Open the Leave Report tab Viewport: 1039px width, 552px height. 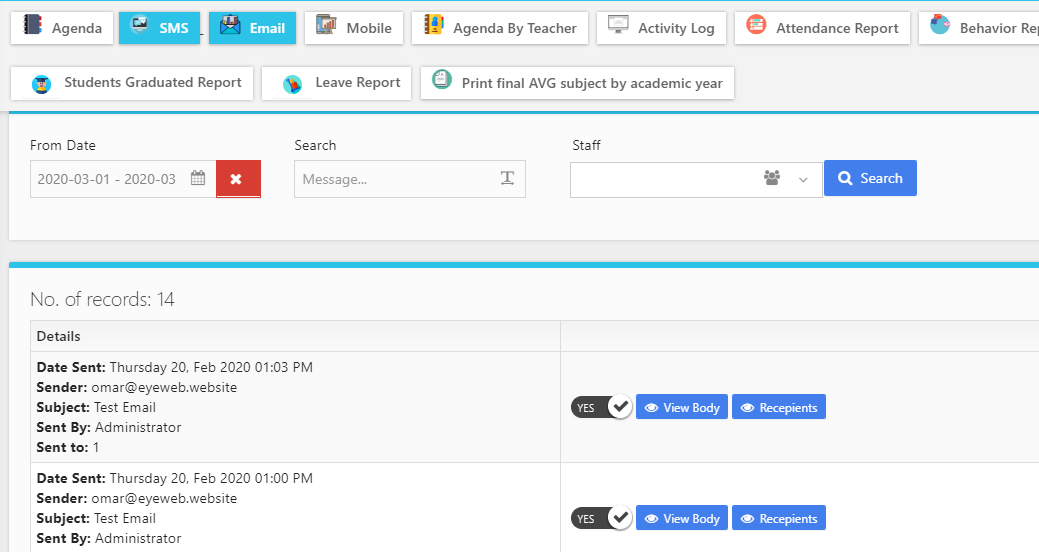coord(337,83)
